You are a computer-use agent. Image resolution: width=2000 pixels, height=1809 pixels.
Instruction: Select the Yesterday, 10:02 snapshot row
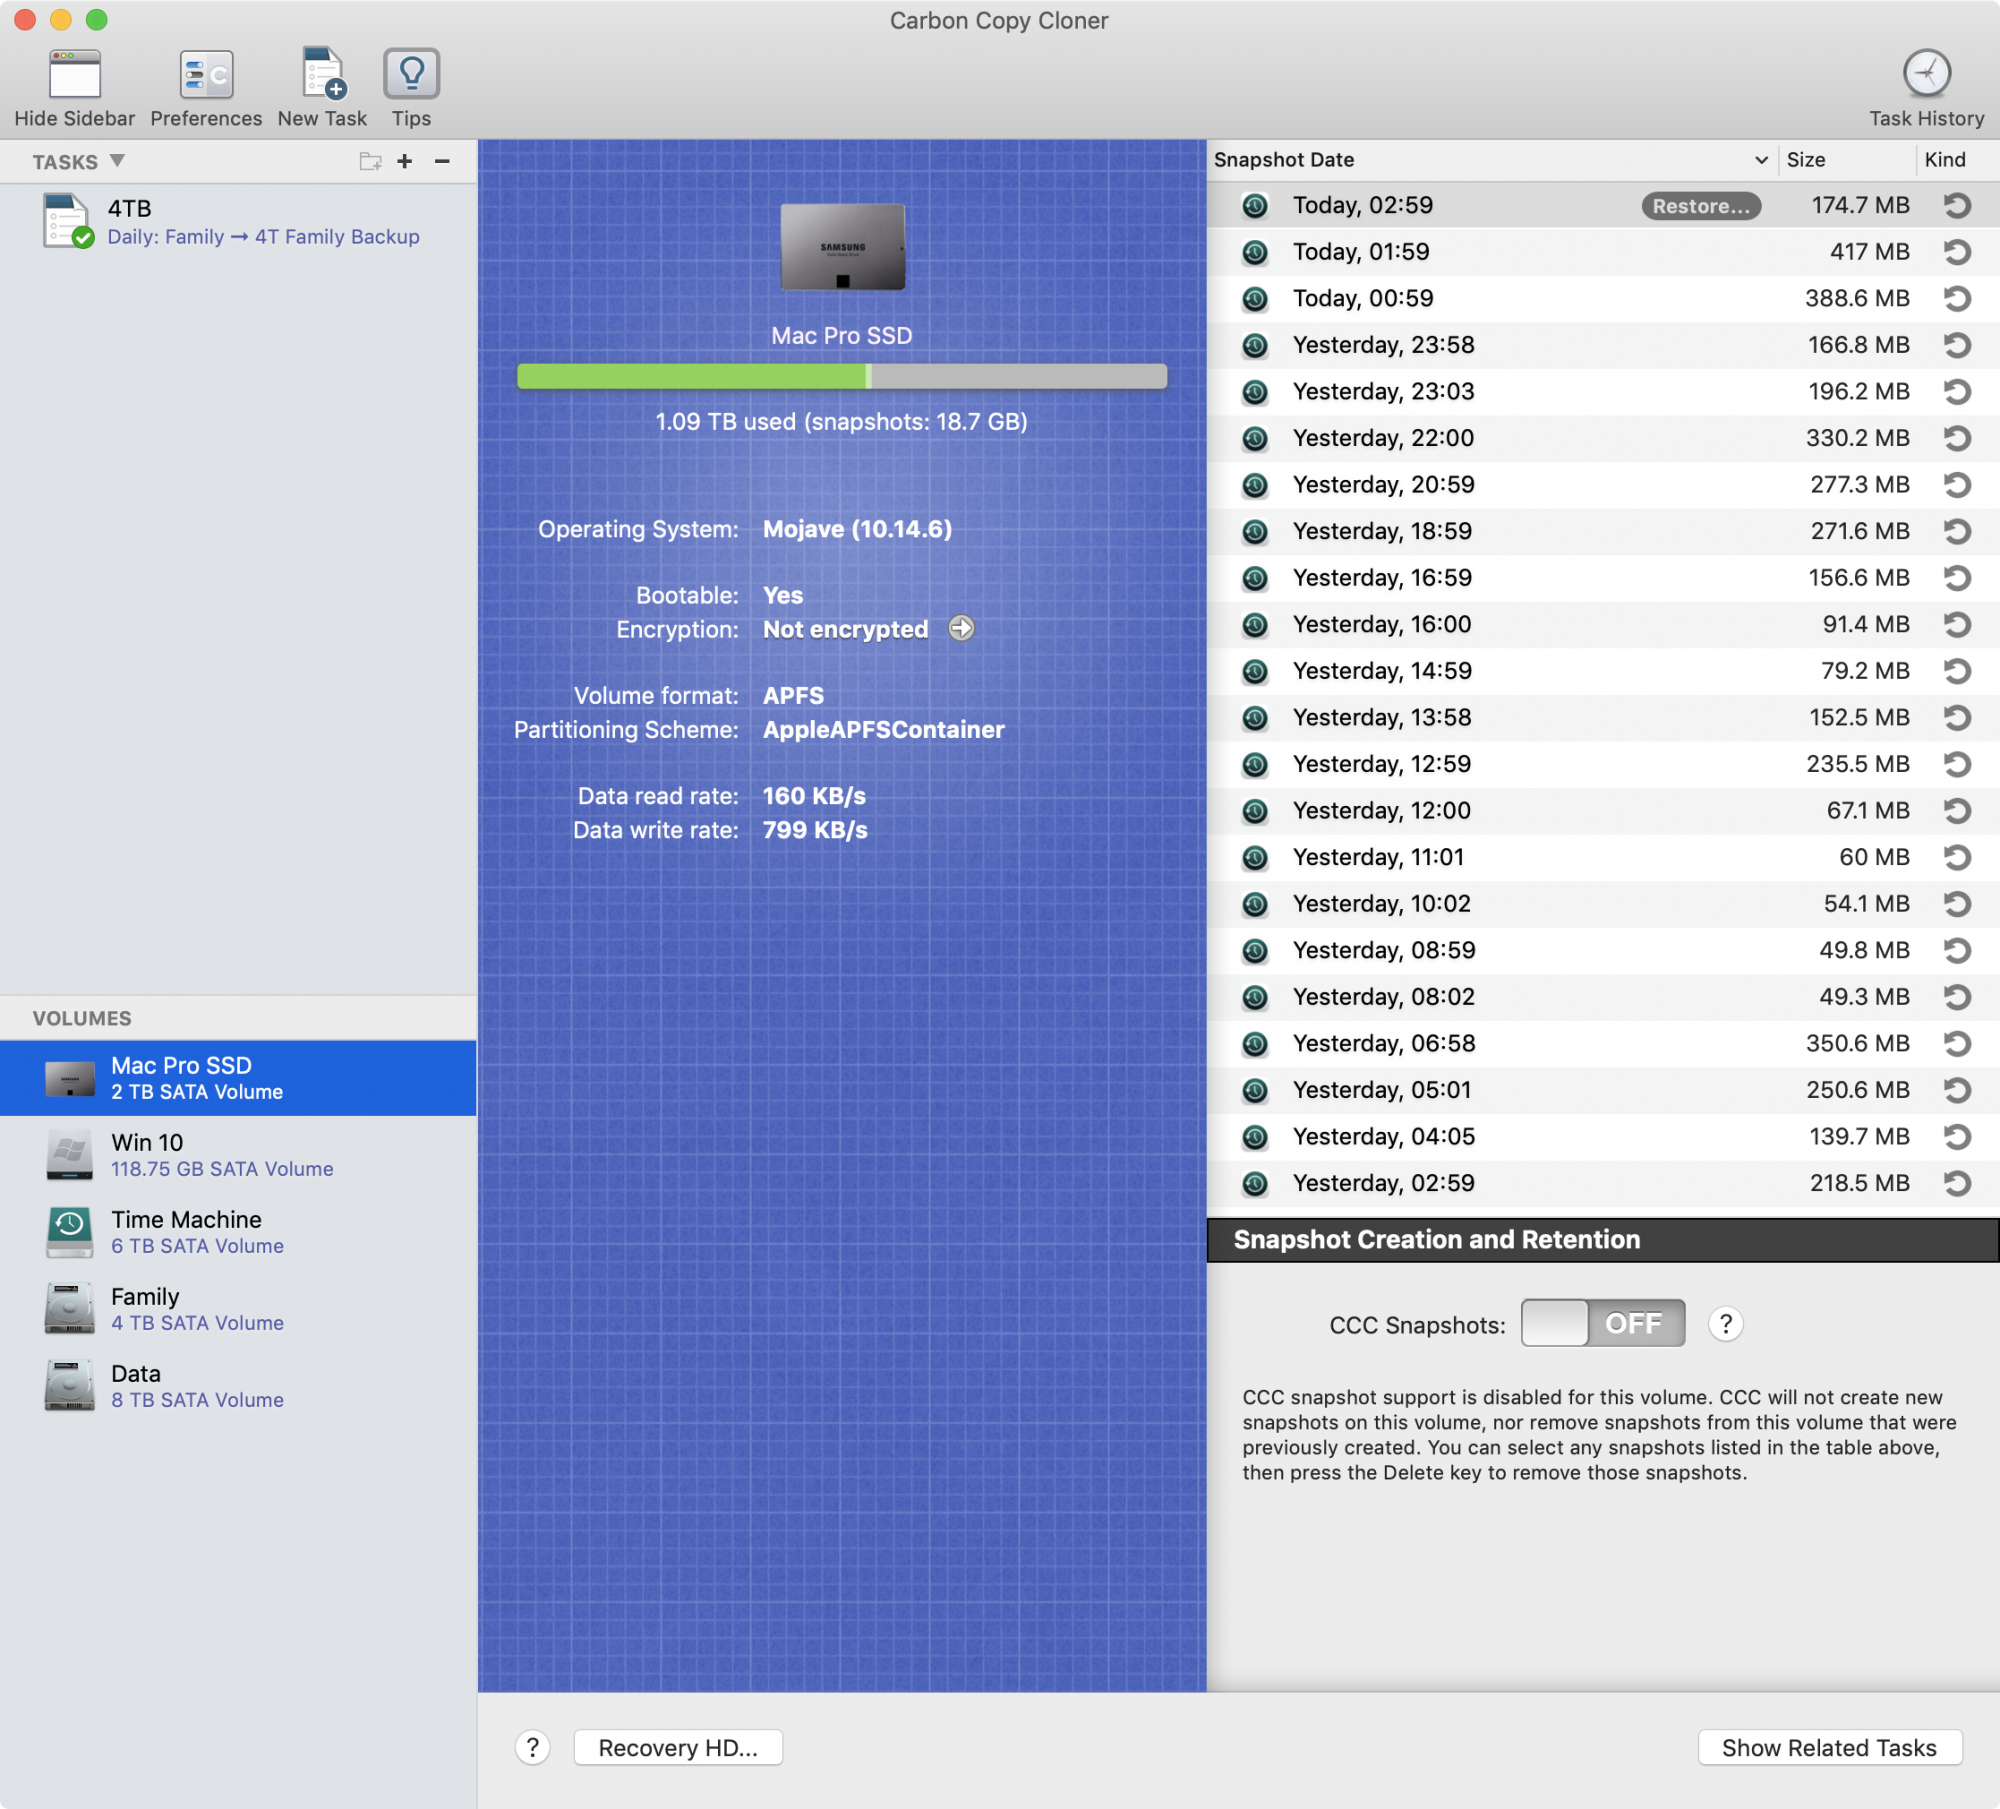tap(1603, 904)
